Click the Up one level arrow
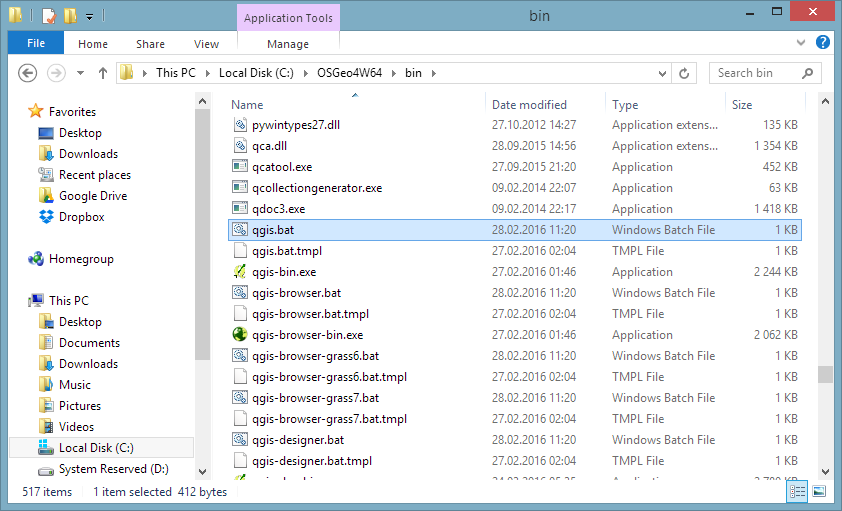Viewport: 842px width, 511px height. point(102,73)
